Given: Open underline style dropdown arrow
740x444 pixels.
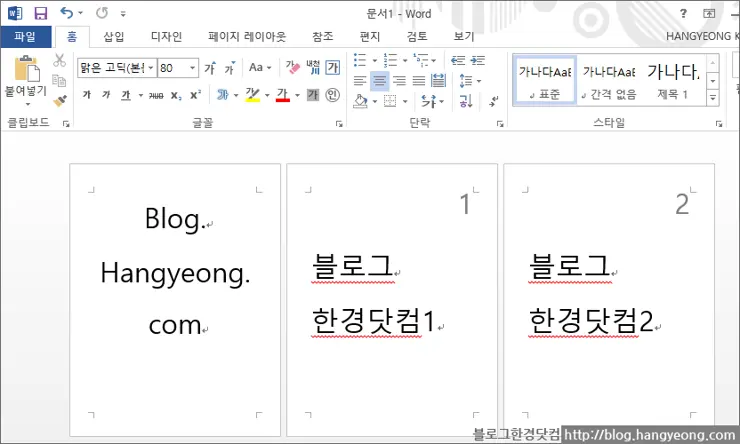Looking at the screenshot, I should coord(141,95).
